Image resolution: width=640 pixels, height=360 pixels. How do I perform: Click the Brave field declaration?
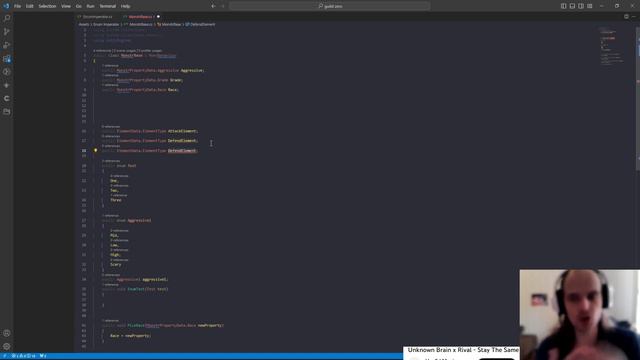pos(142,80)
